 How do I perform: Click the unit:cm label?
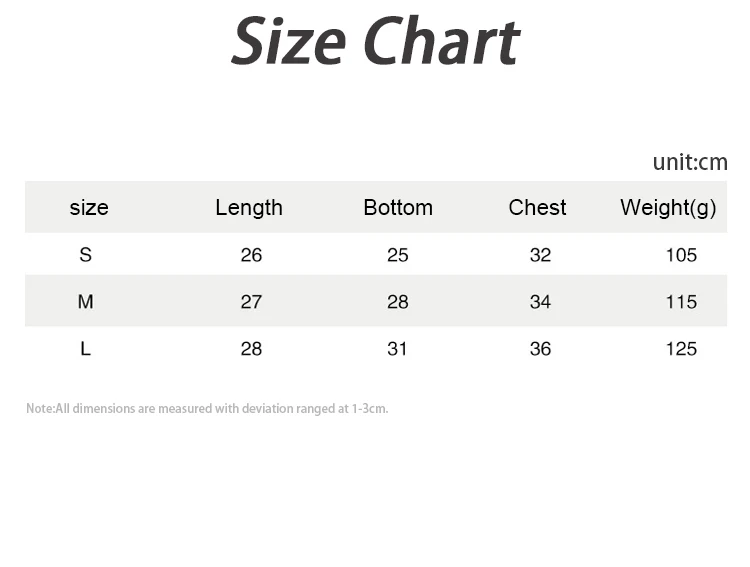coord(689,162)
